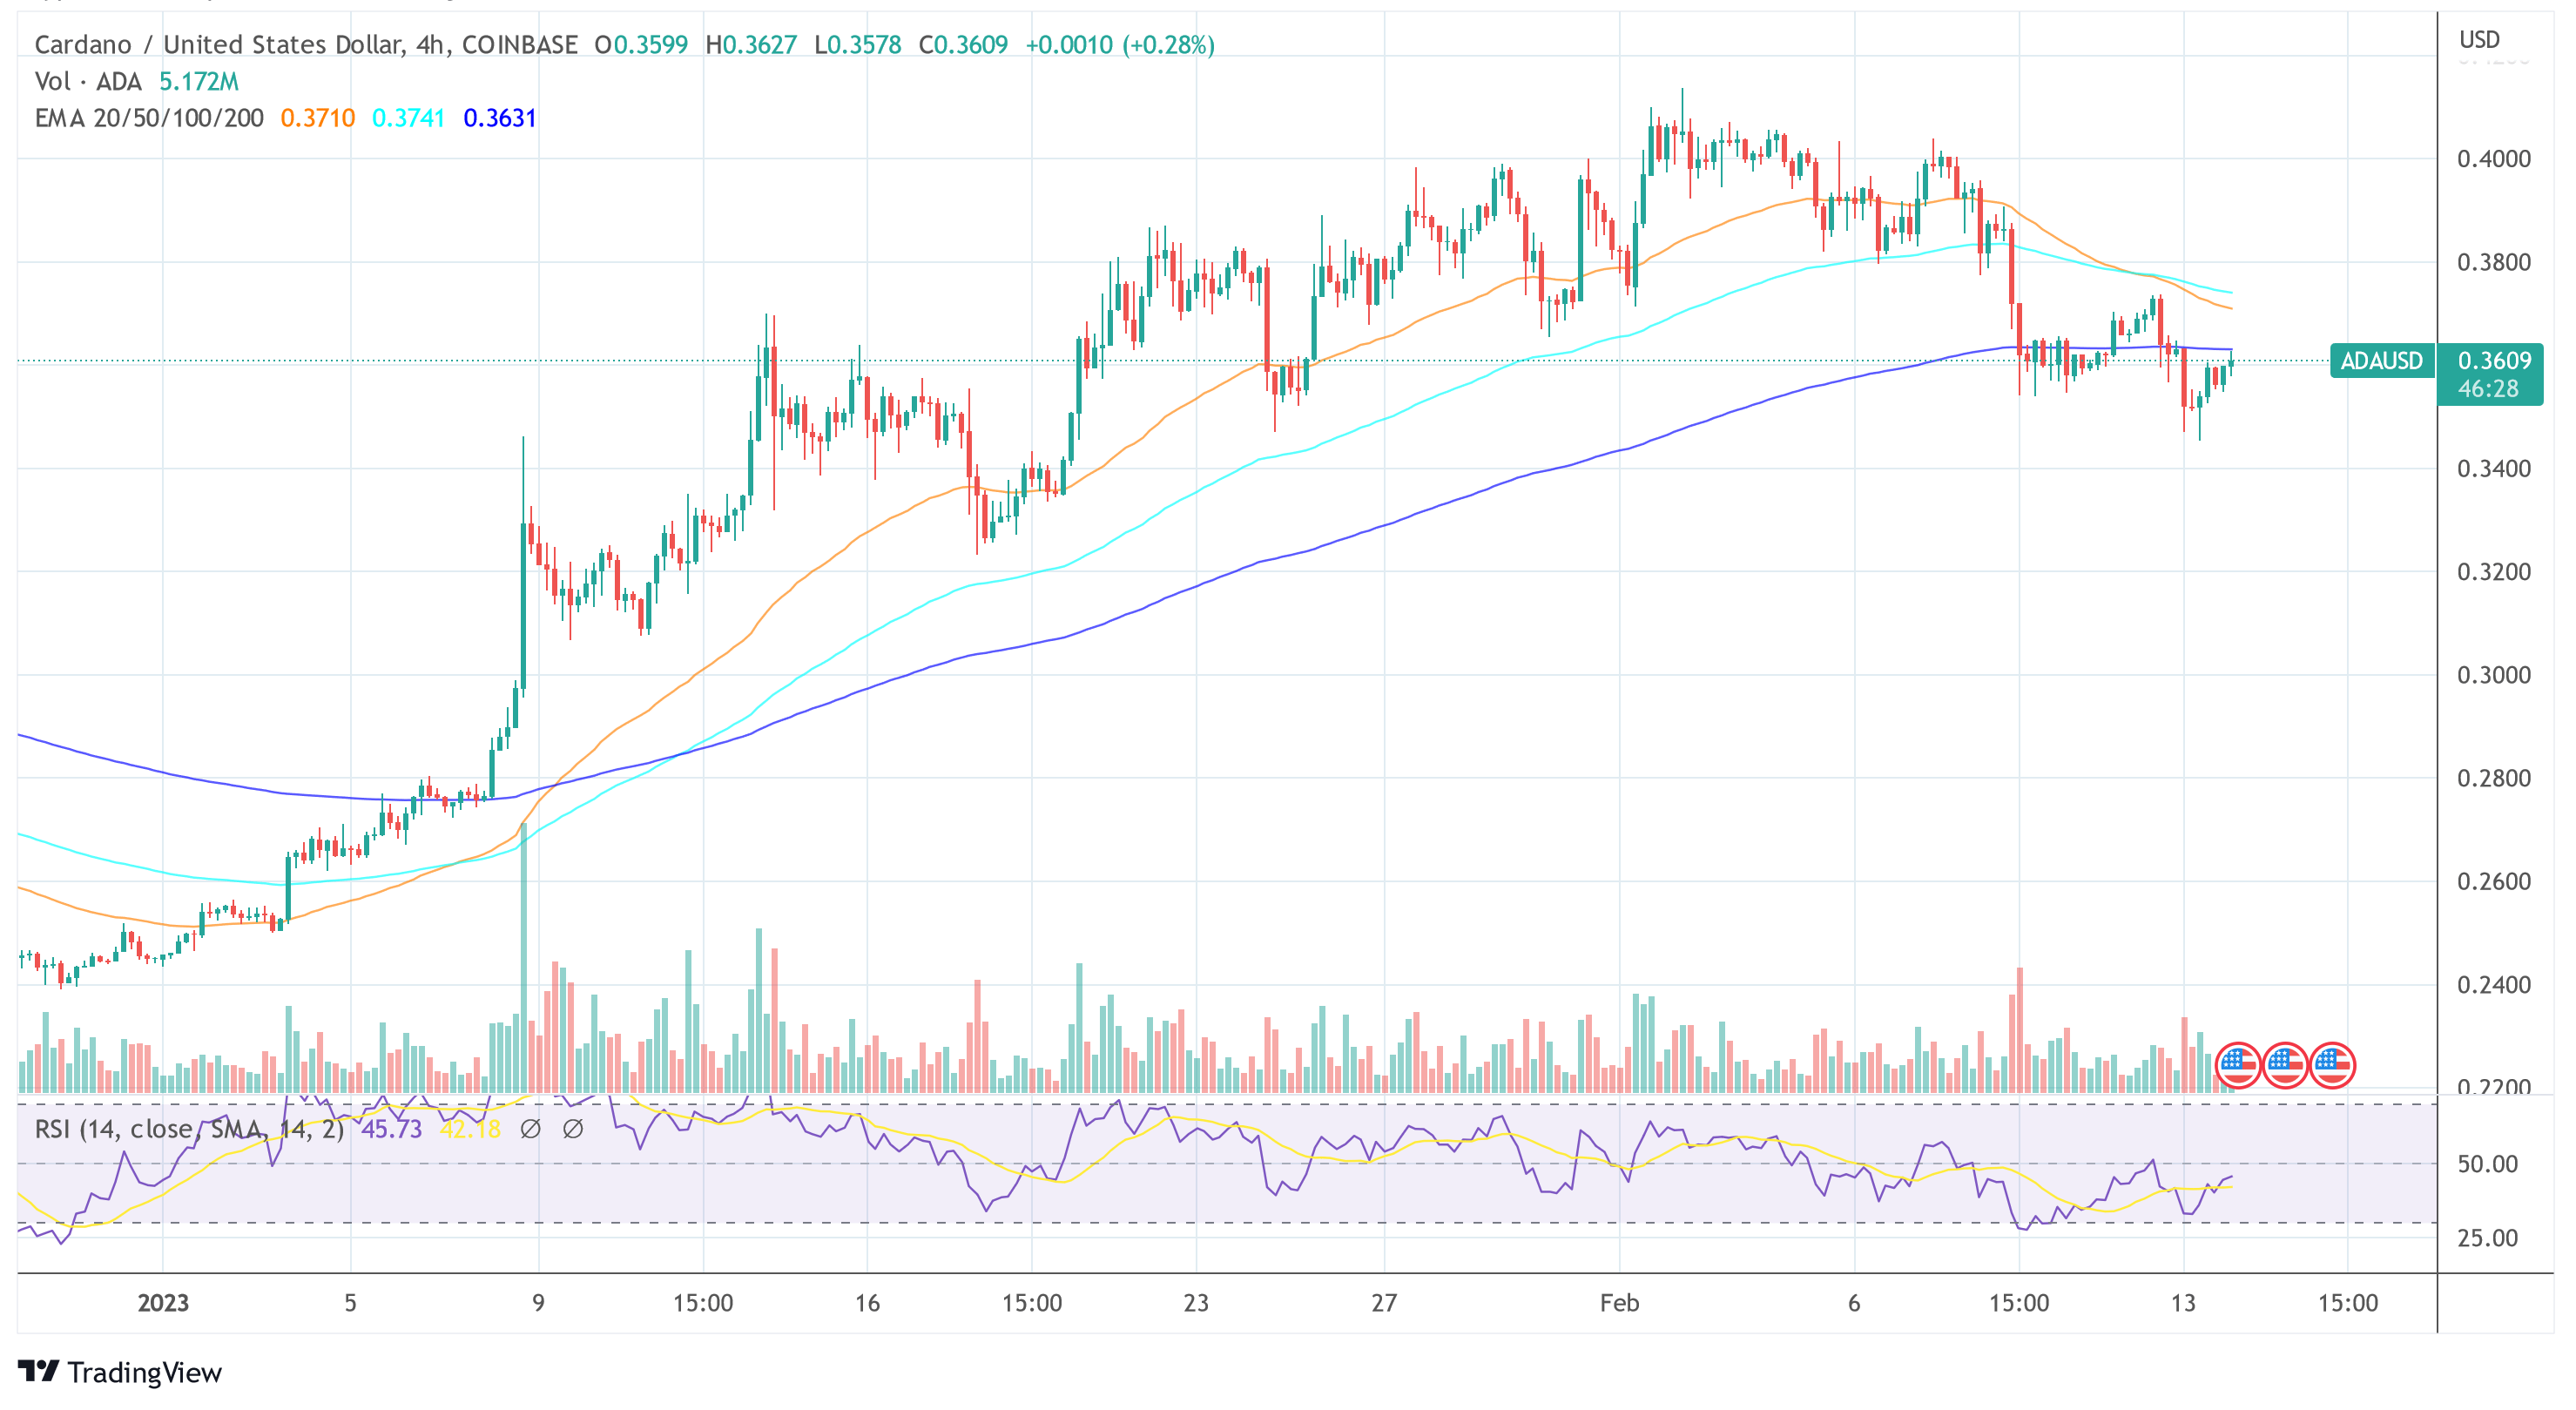Click the close price C0.3609
Image resolution: width=2576 pixels, height=1410 pixels.
(x=963, y=45)
